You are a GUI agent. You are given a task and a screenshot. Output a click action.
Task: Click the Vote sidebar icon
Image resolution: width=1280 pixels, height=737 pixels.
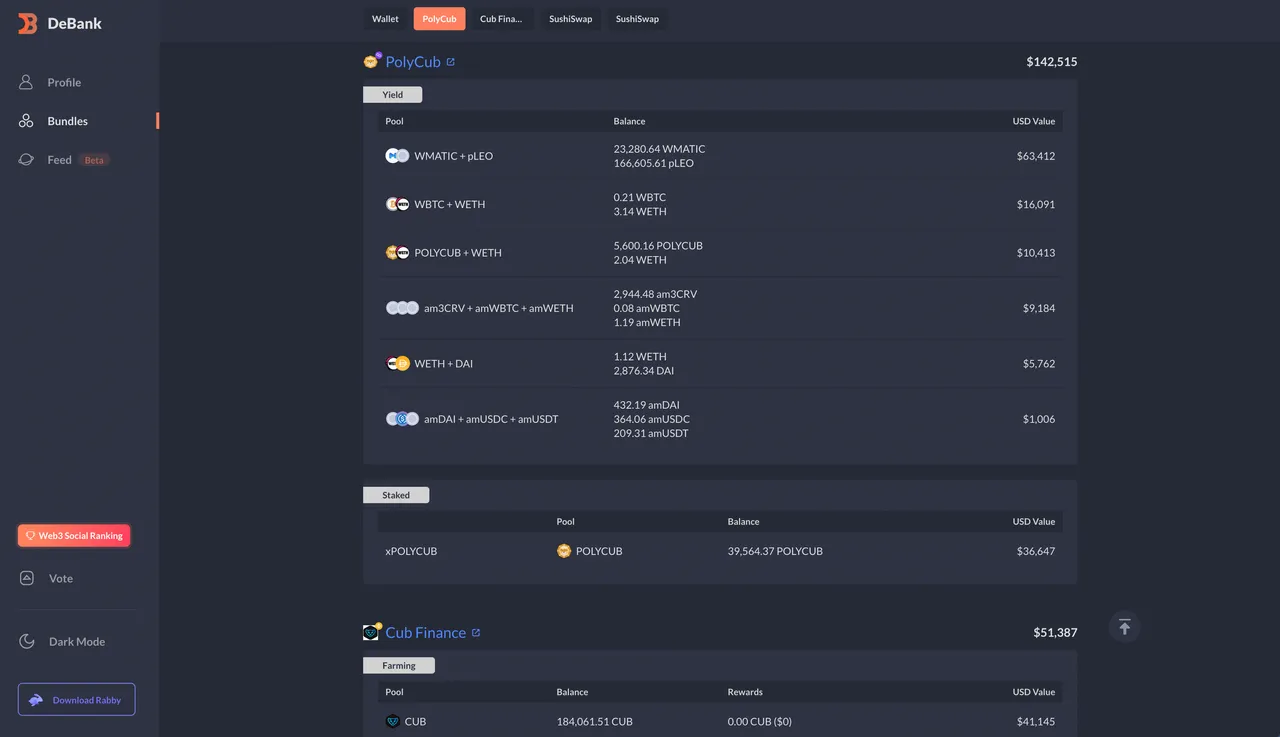[x=29, y=578]
